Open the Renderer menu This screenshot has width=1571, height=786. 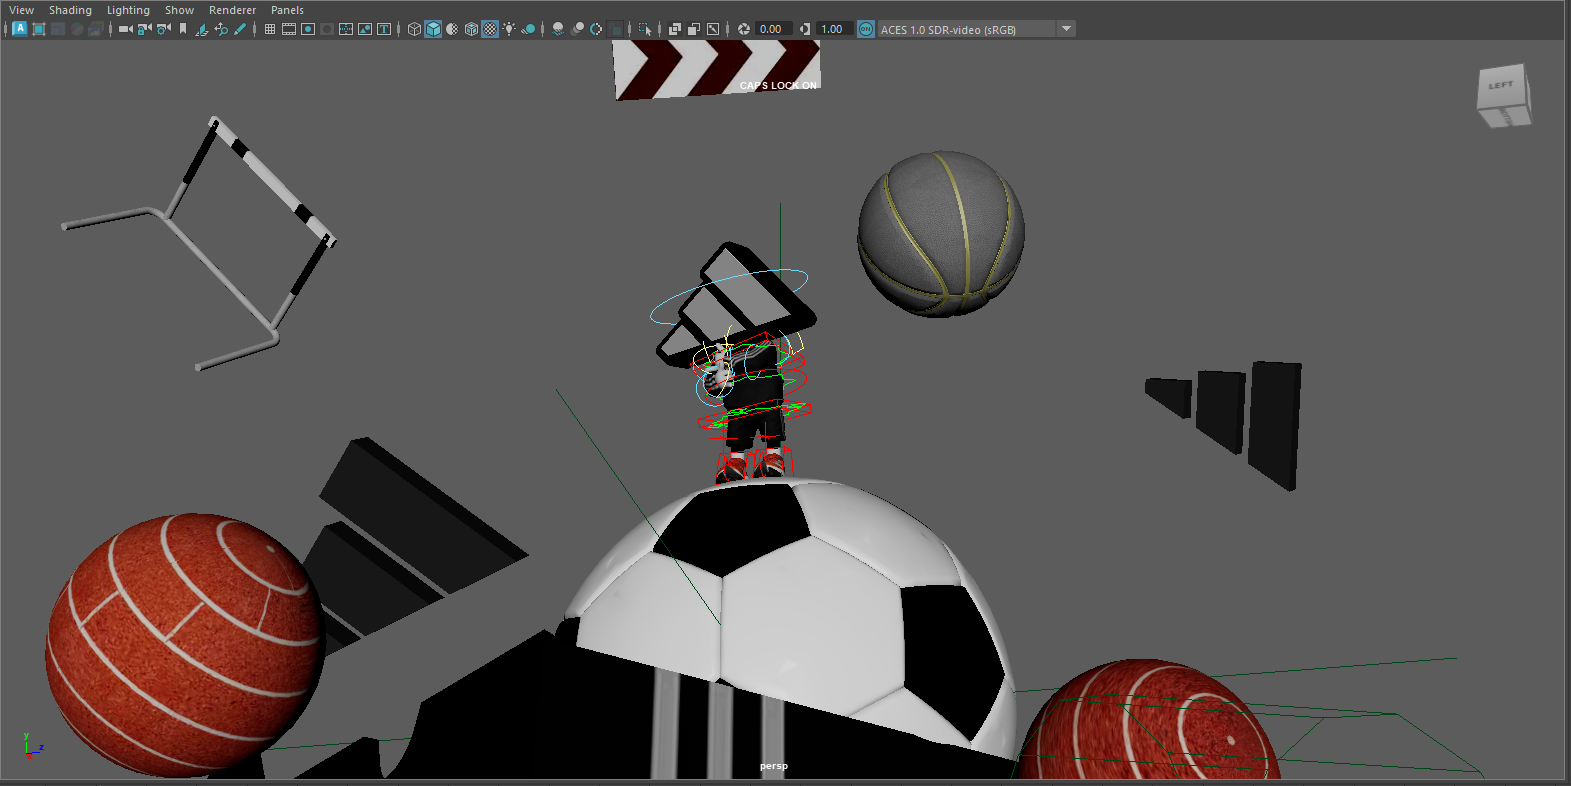(x=232, y=10)
